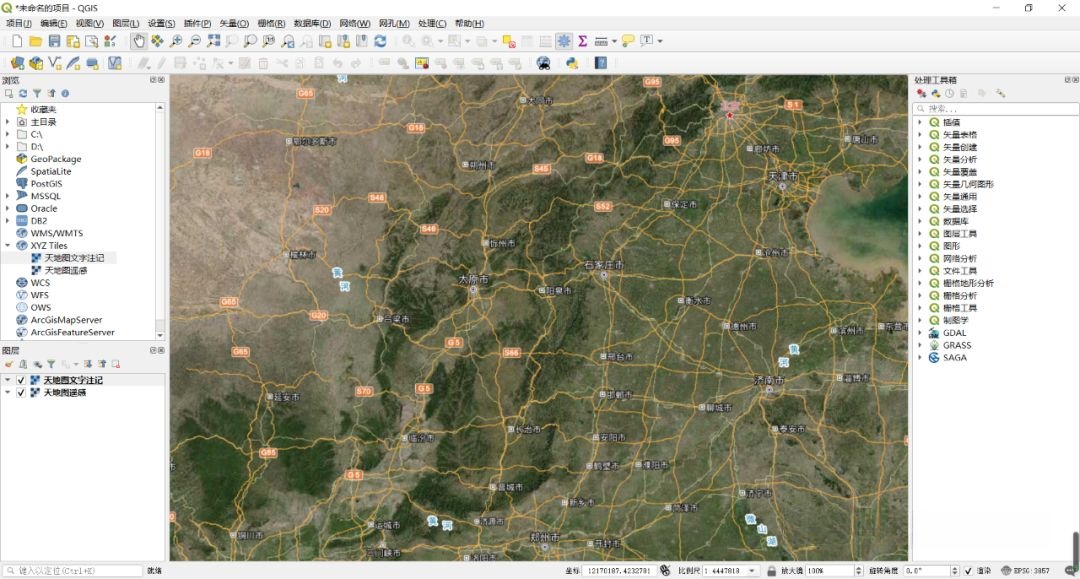Click the Statistical Summary sigma icon

coord(582,41)
